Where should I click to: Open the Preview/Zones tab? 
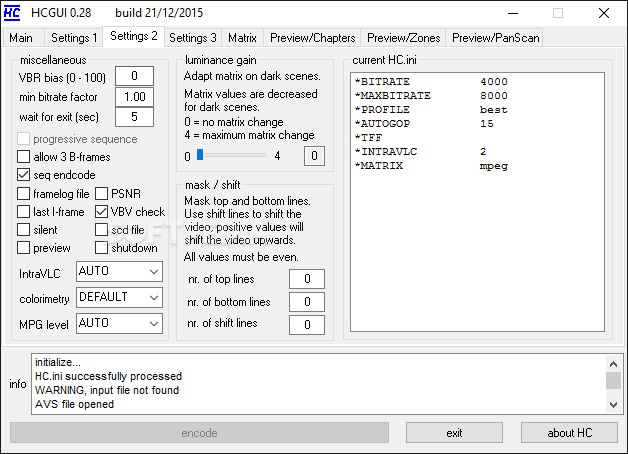(x=403, y=38)
